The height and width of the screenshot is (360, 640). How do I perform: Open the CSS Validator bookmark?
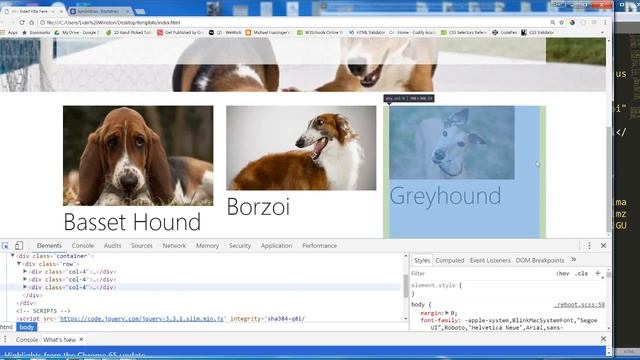coord(537,32)
